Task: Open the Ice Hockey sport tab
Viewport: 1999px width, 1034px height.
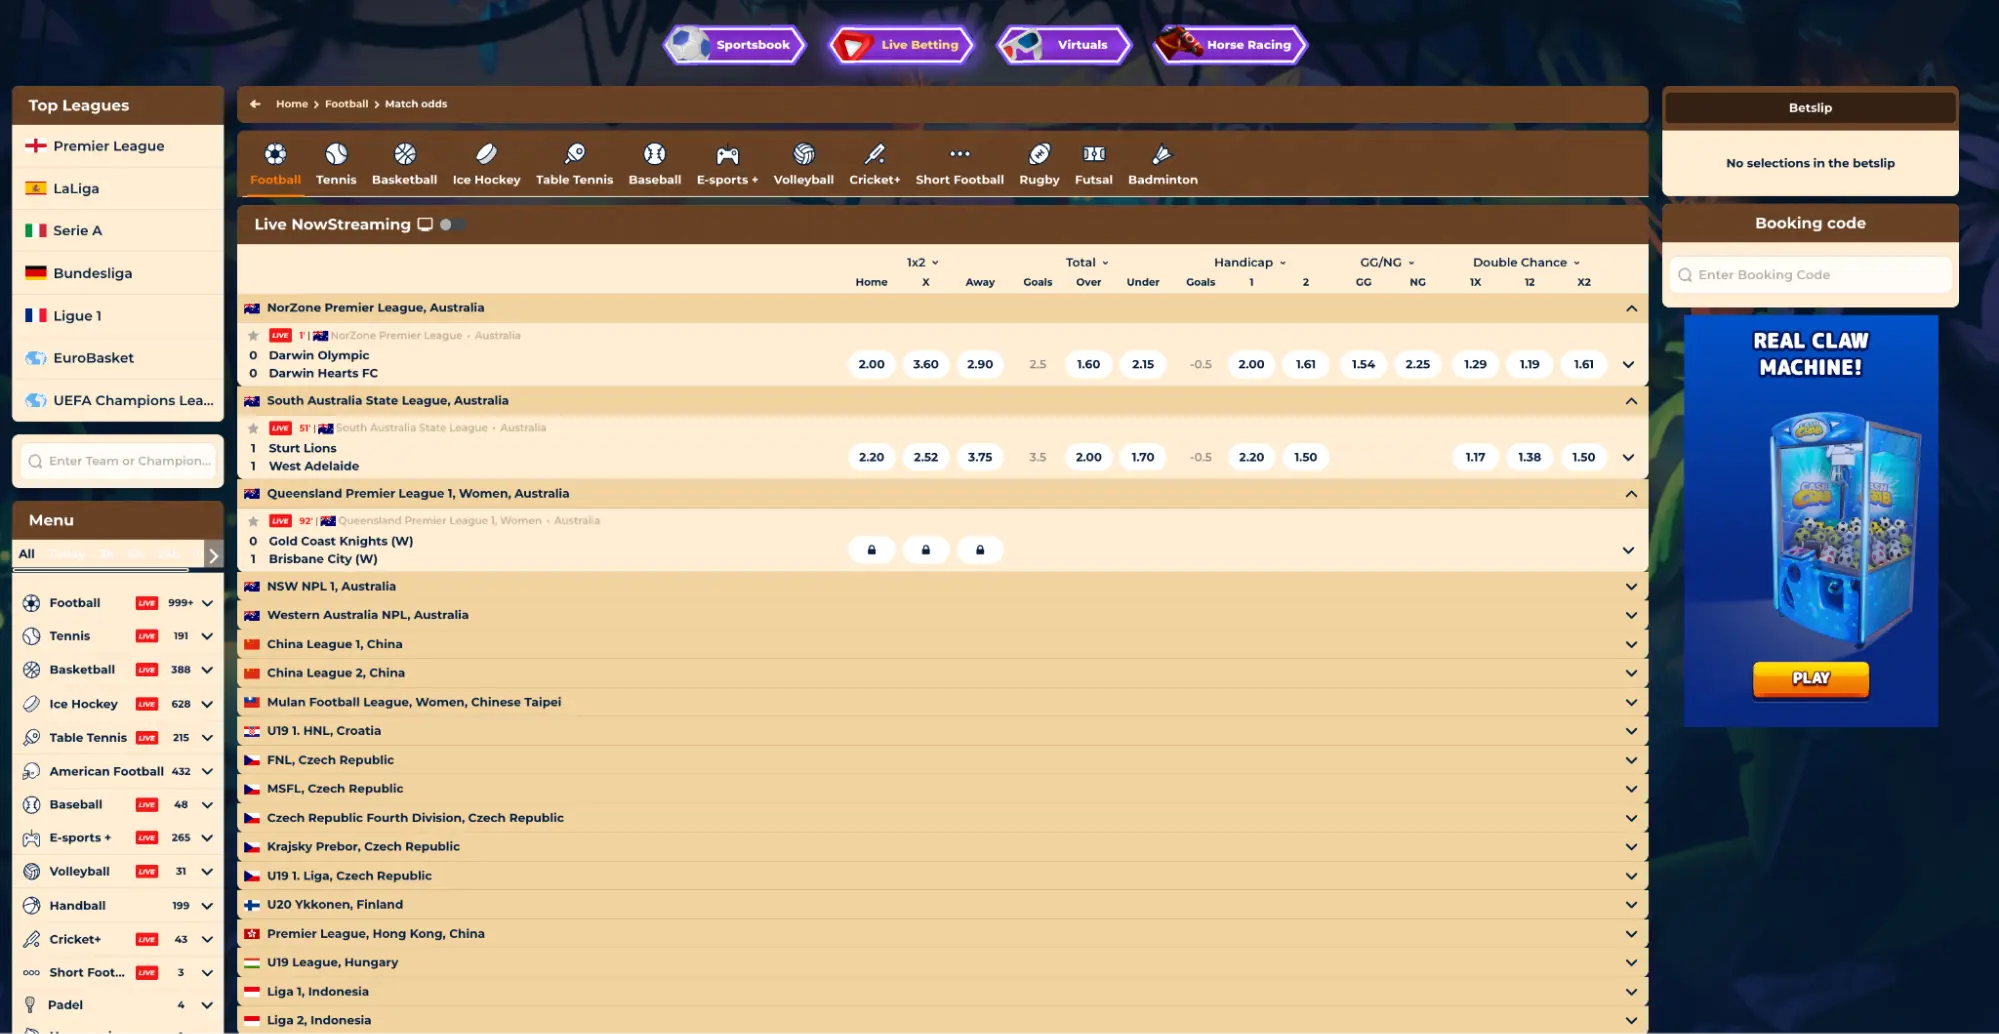Action: coord(486,162)
